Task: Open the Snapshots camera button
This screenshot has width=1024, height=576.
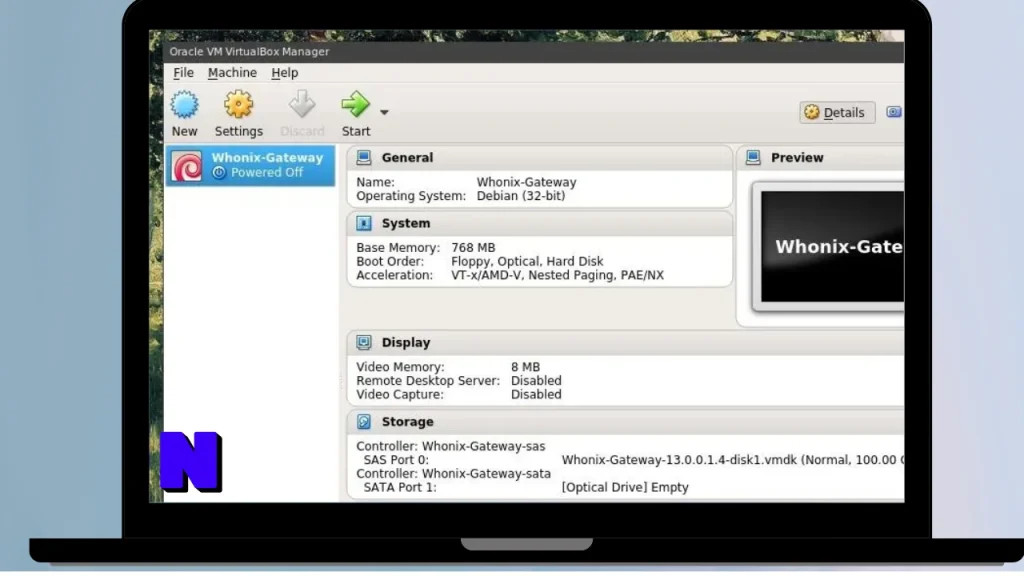Action: tap(894, 112)
